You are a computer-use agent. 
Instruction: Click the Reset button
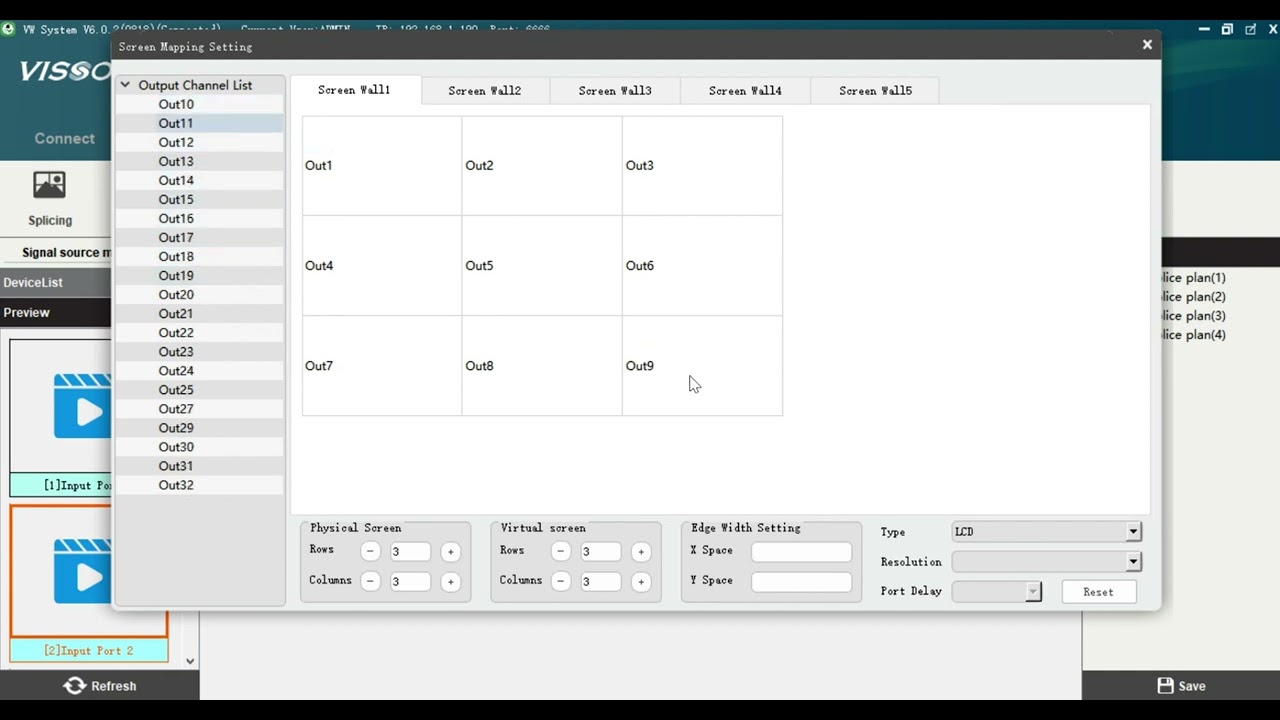[x=1098, y=592]
